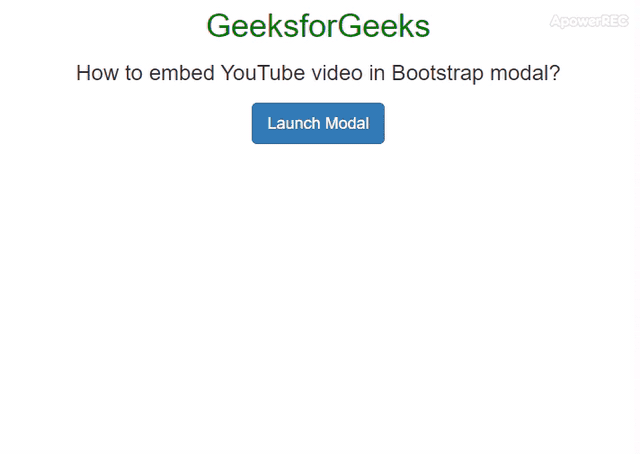The image size is (640, 454).
Task: Click the word How starting the subheading
Action: pos(97,73)
